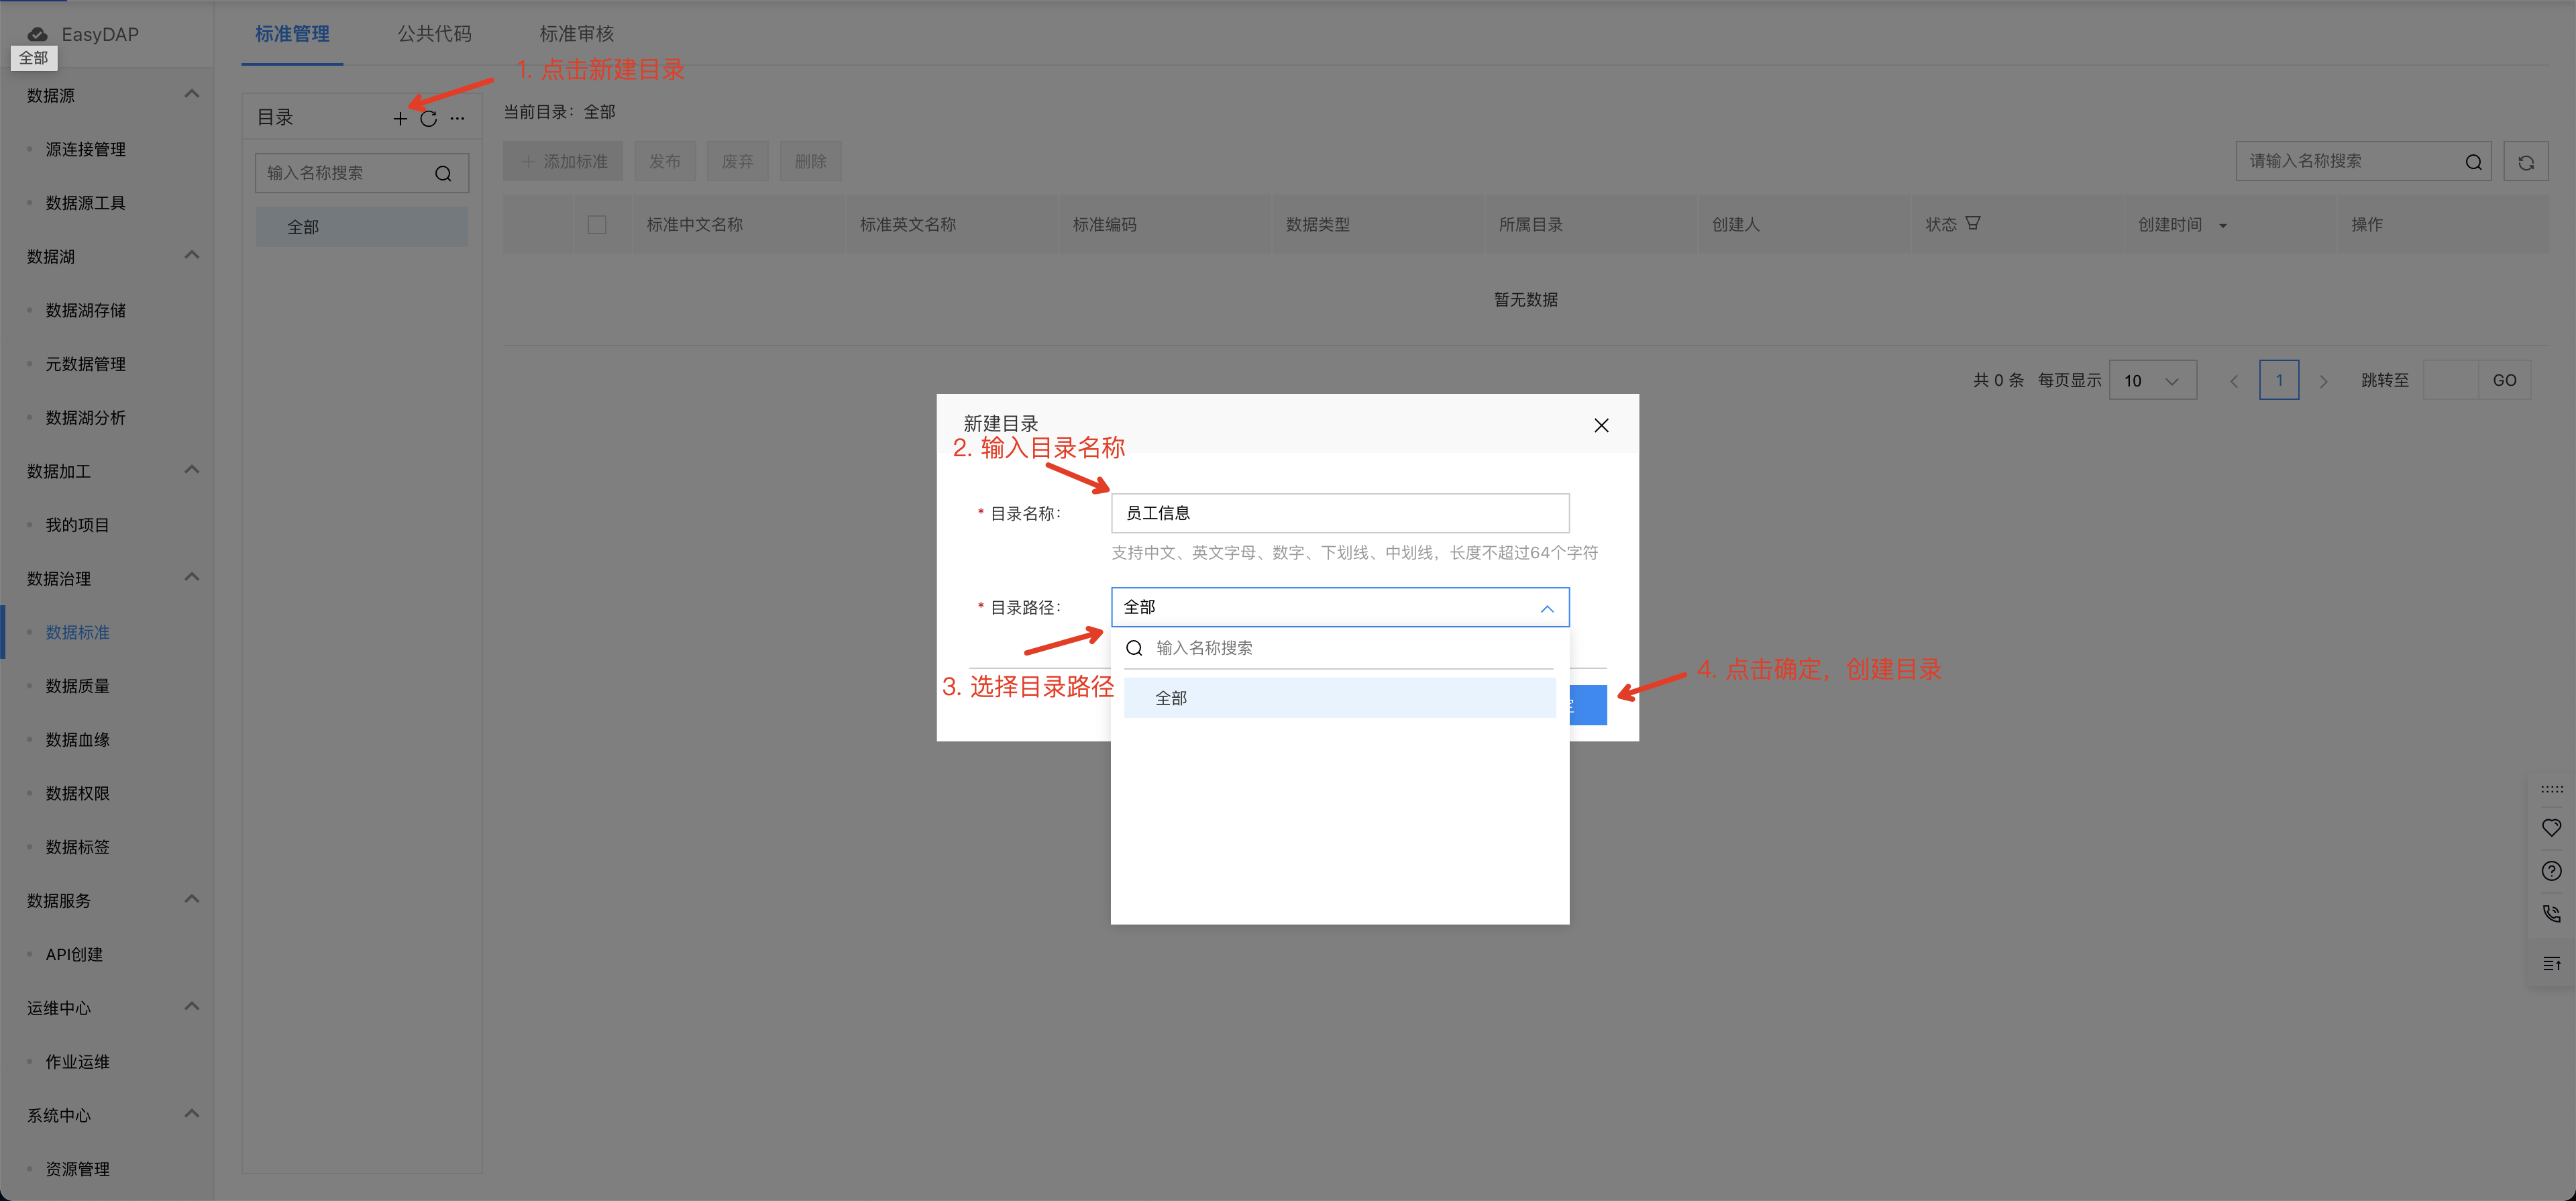The image size is (2576, 1201).
Task: Go to next page arrow
Action: (x=2323, y=381)
